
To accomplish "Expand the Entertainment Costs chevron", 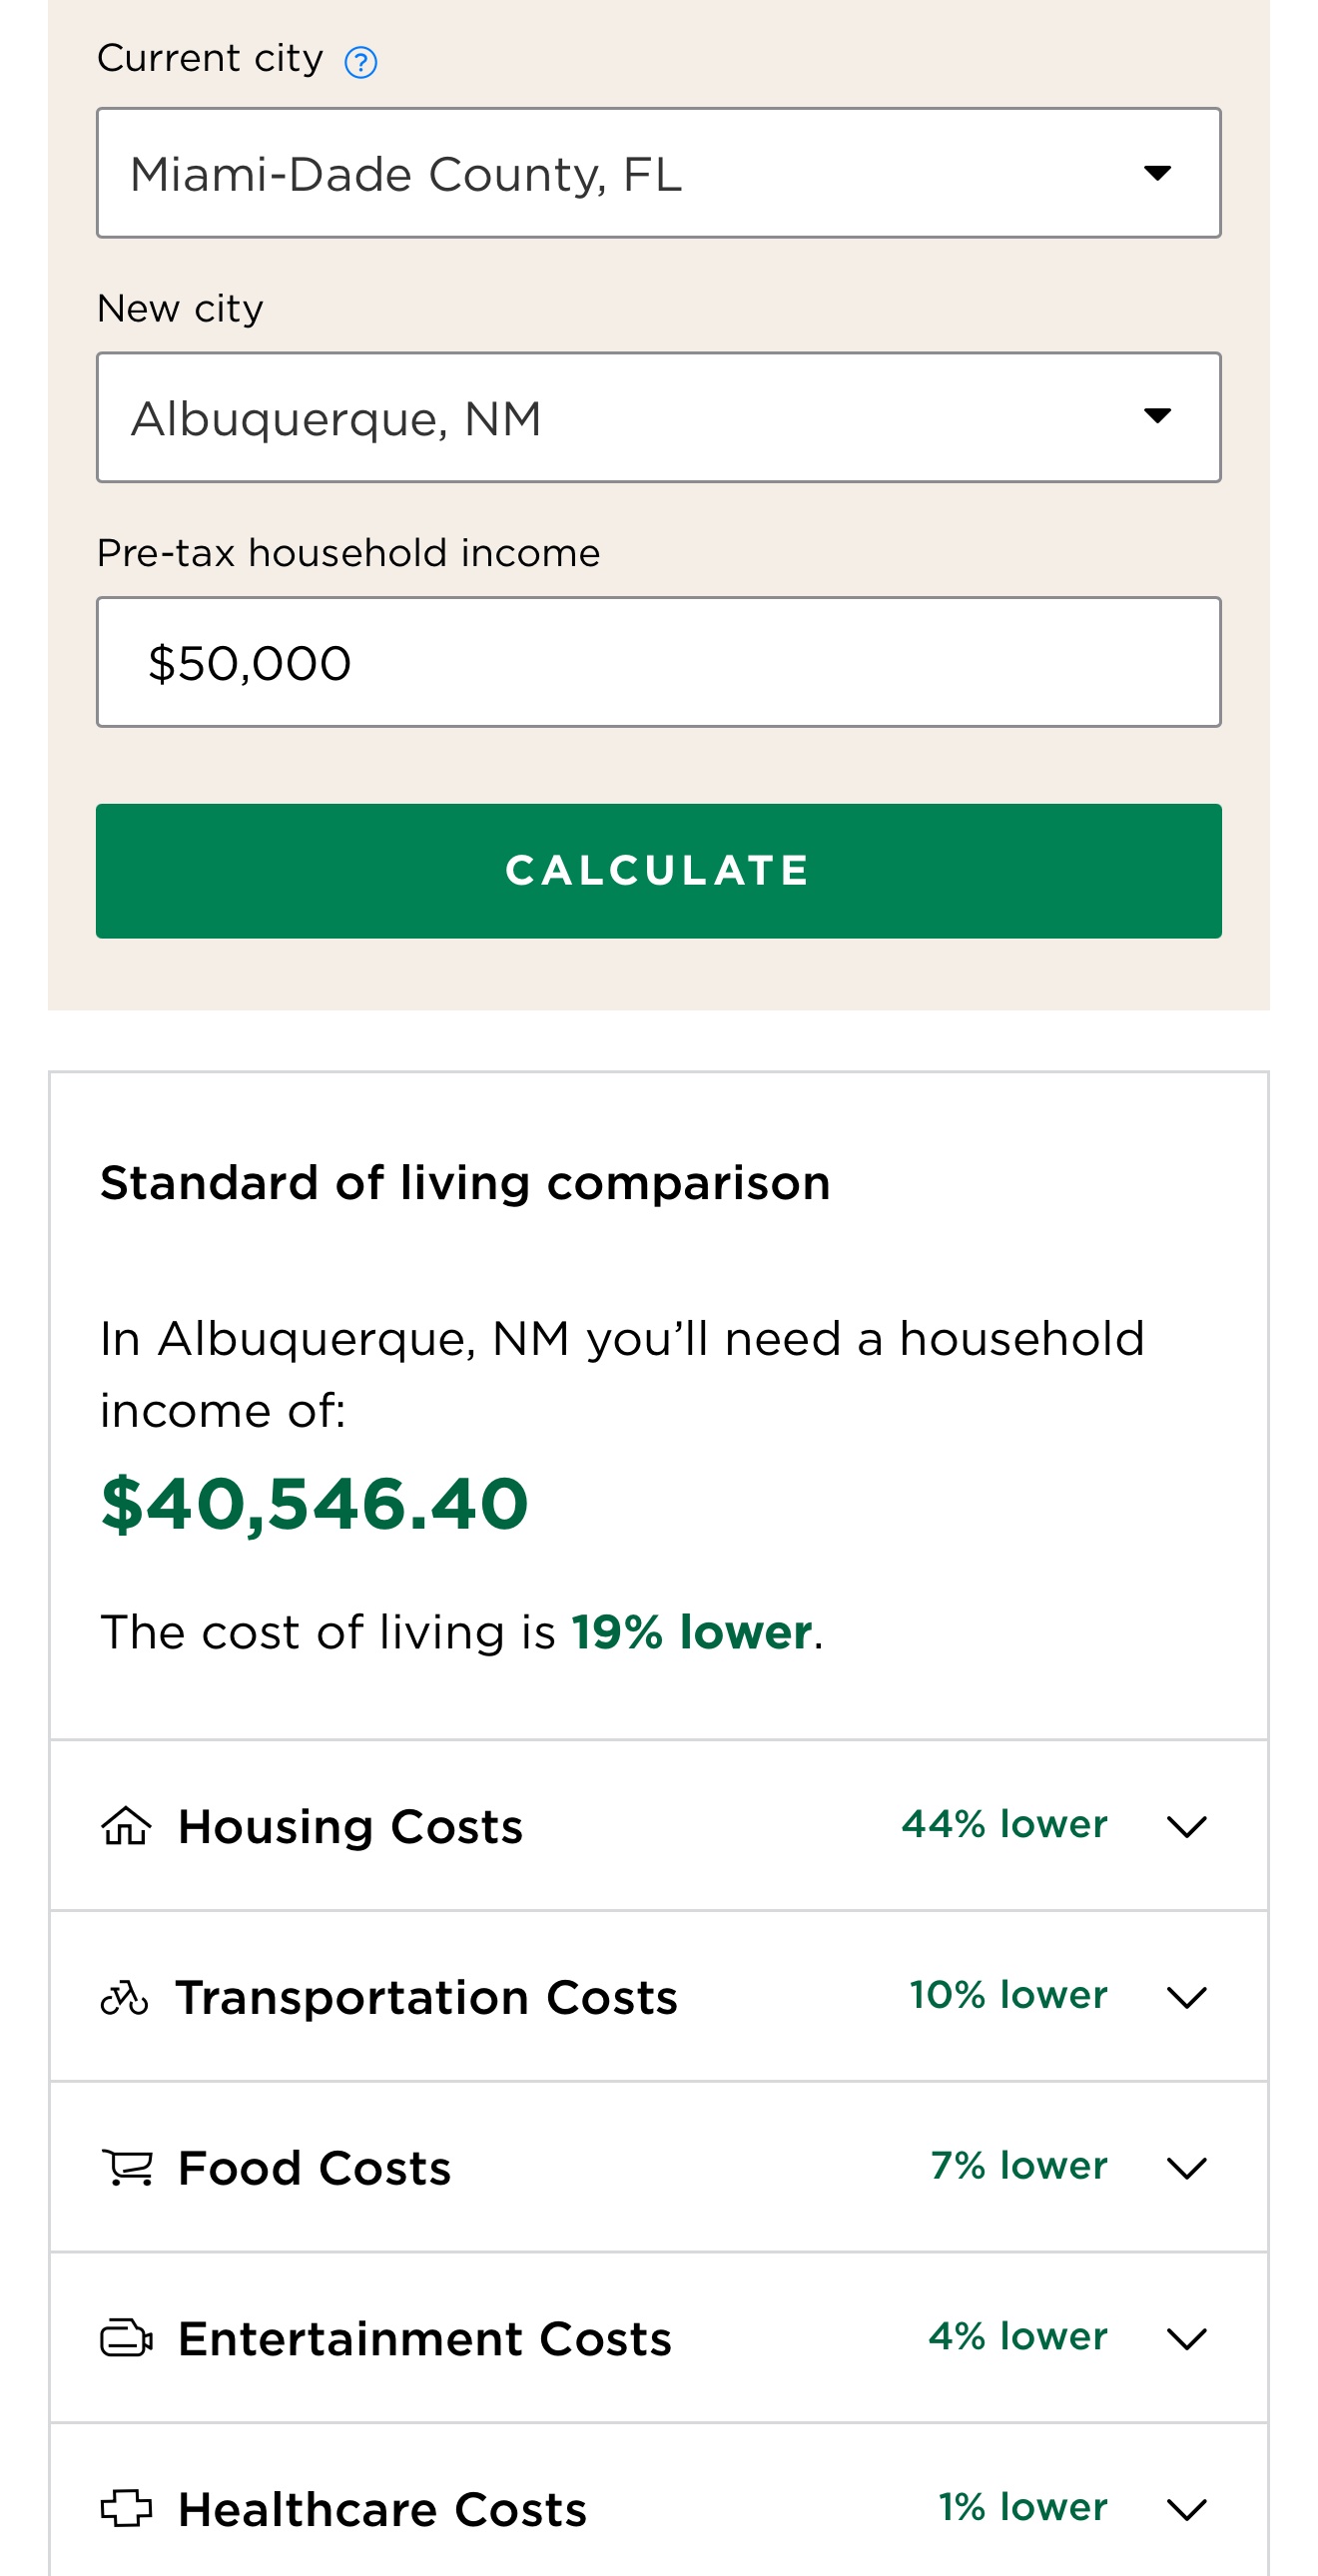I will click(x=1187, y=2339).
